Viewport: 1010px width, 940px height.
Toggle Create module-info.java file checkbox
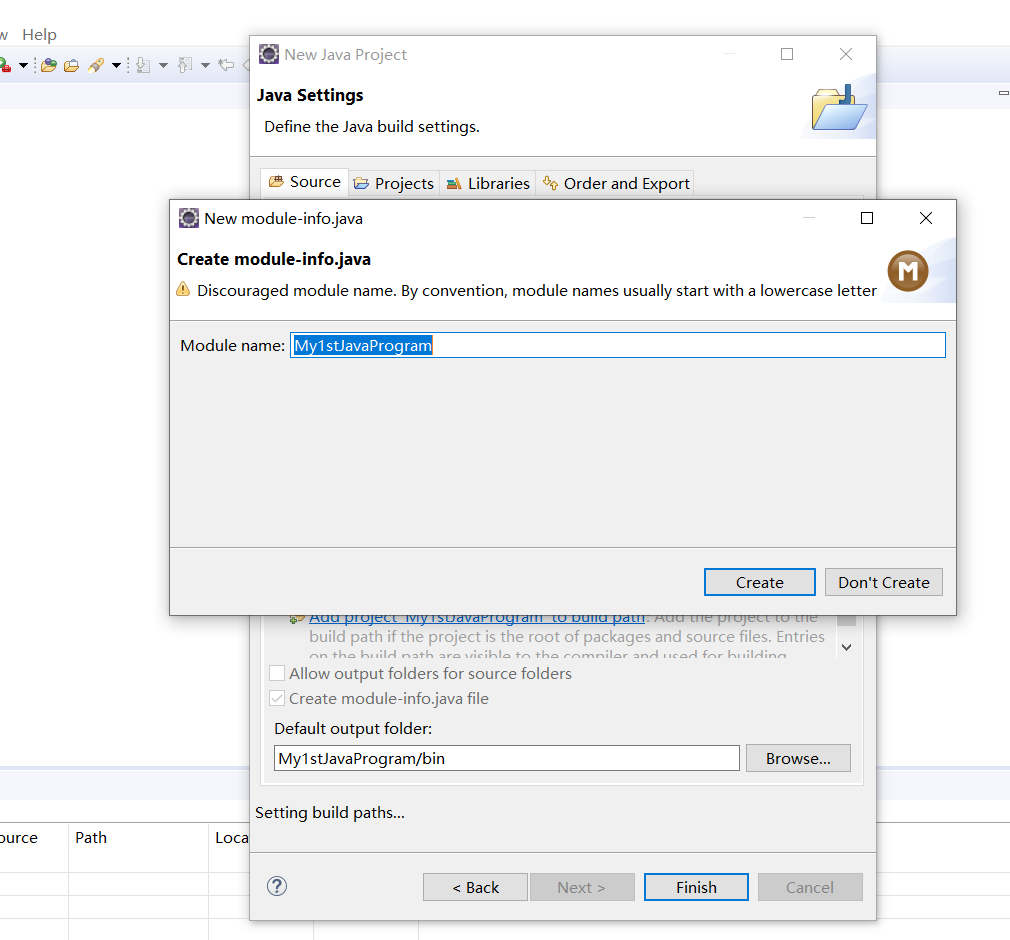277,698
